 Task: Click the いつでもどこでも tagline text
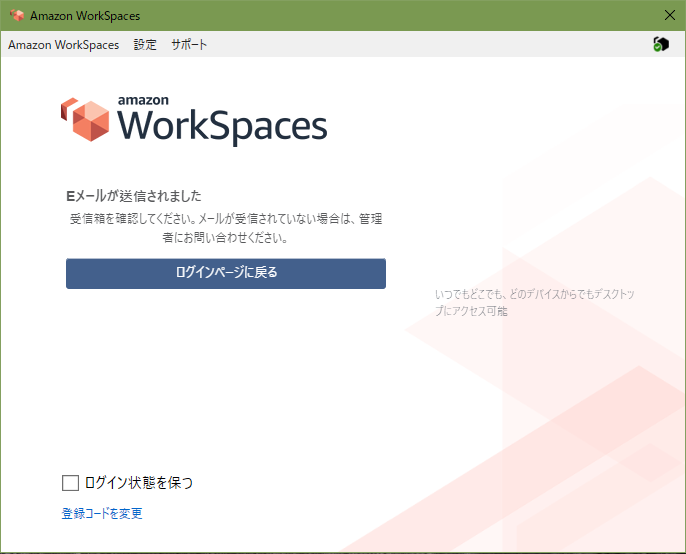[x=535, y=302]
